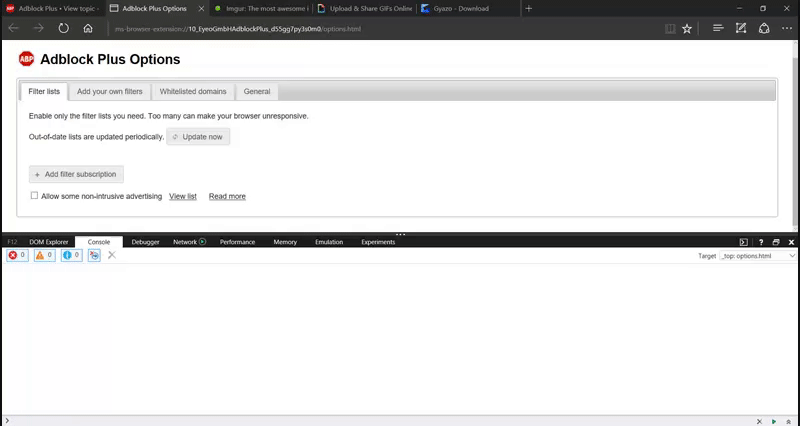The height and width of the screenshot is (426, 800).
Task: Click the browser forward arrow
Action: click(x=39, y=29)
